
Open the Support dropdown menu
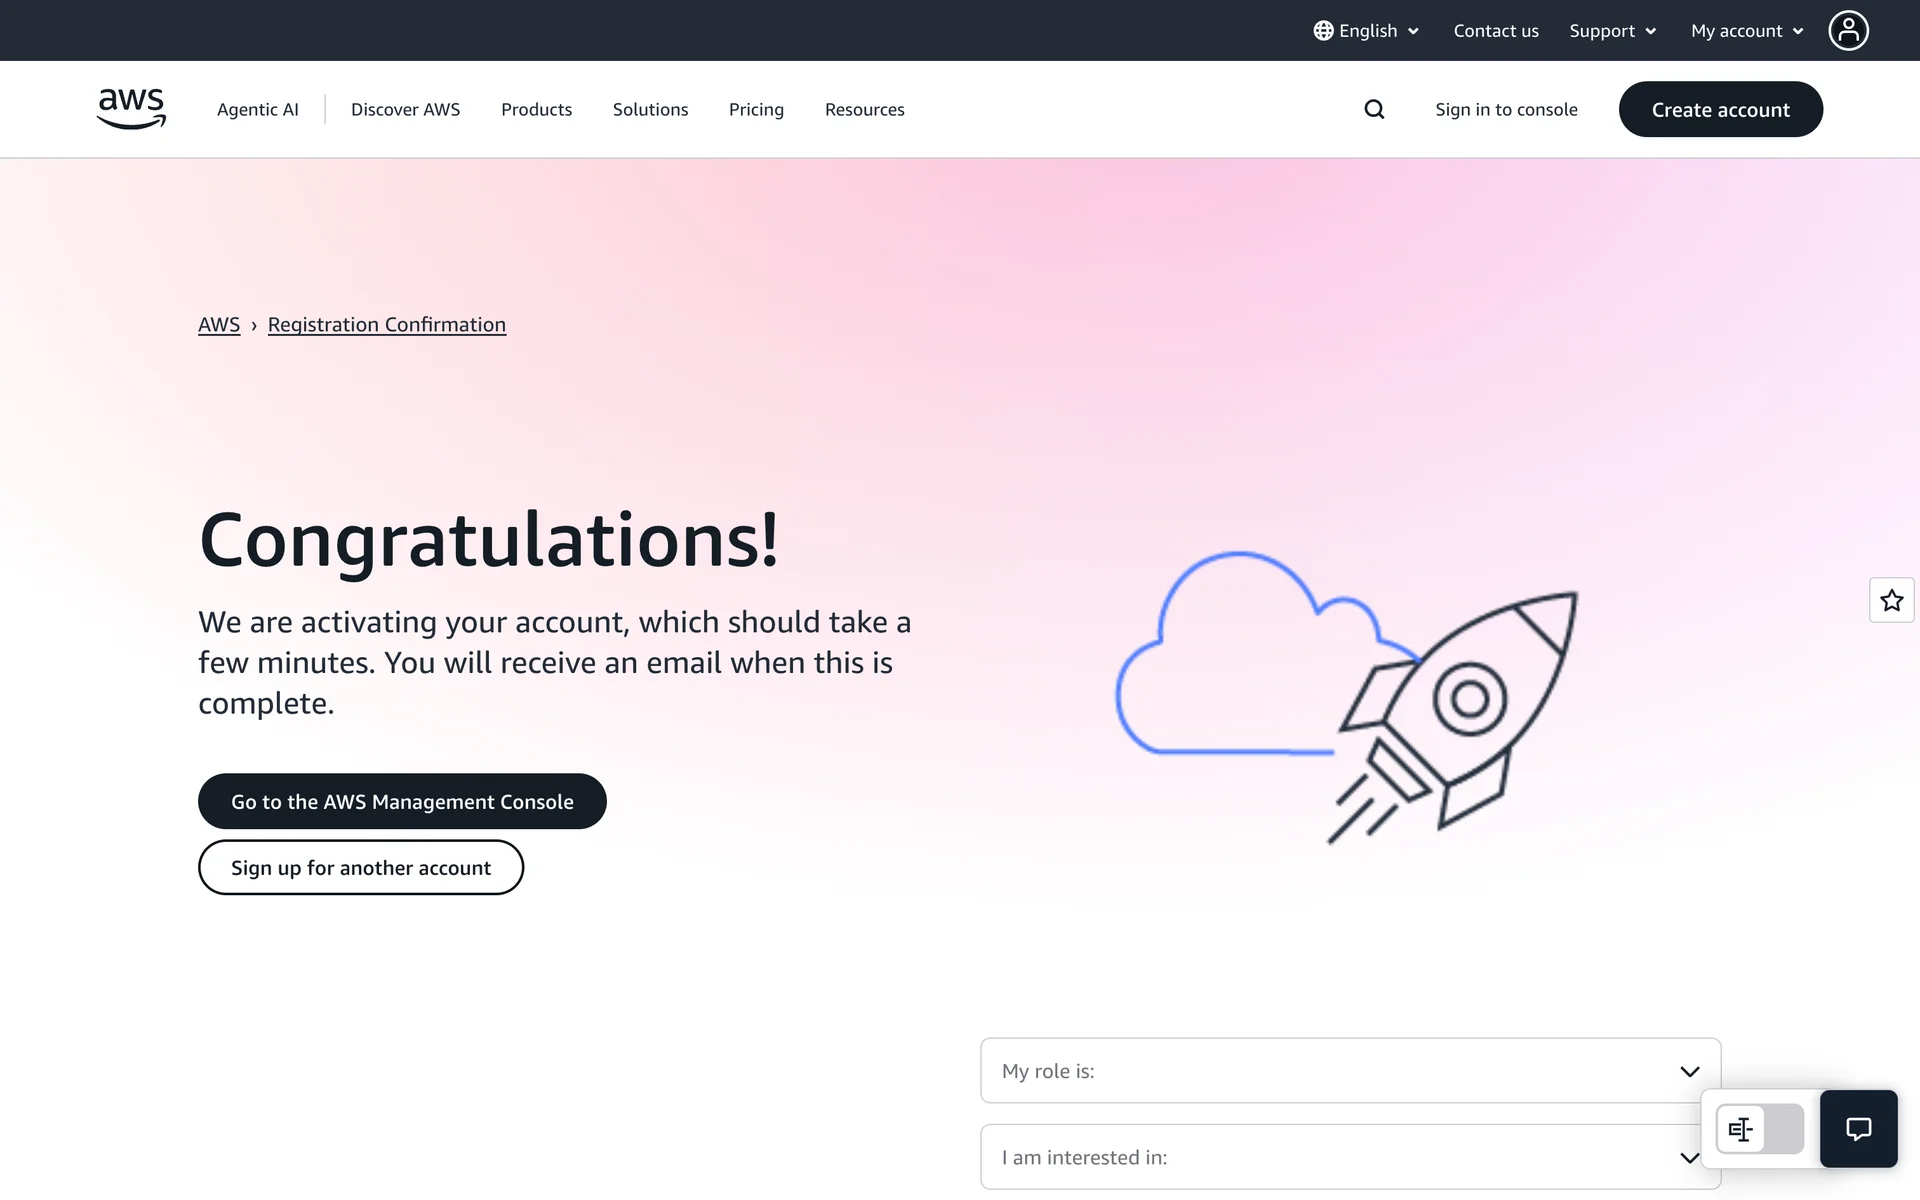(x=1612, y=31)
